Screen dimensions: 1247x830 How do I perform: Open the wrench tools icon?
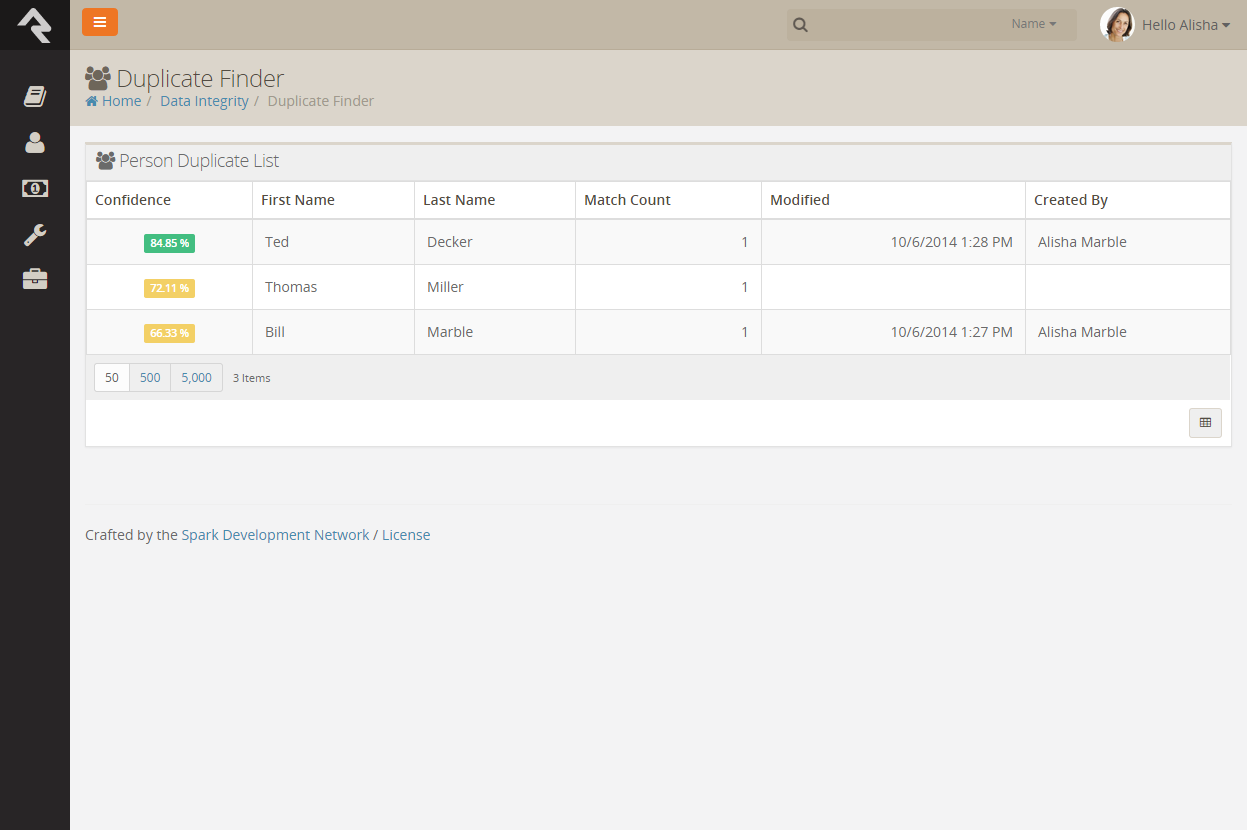(35, 235)
